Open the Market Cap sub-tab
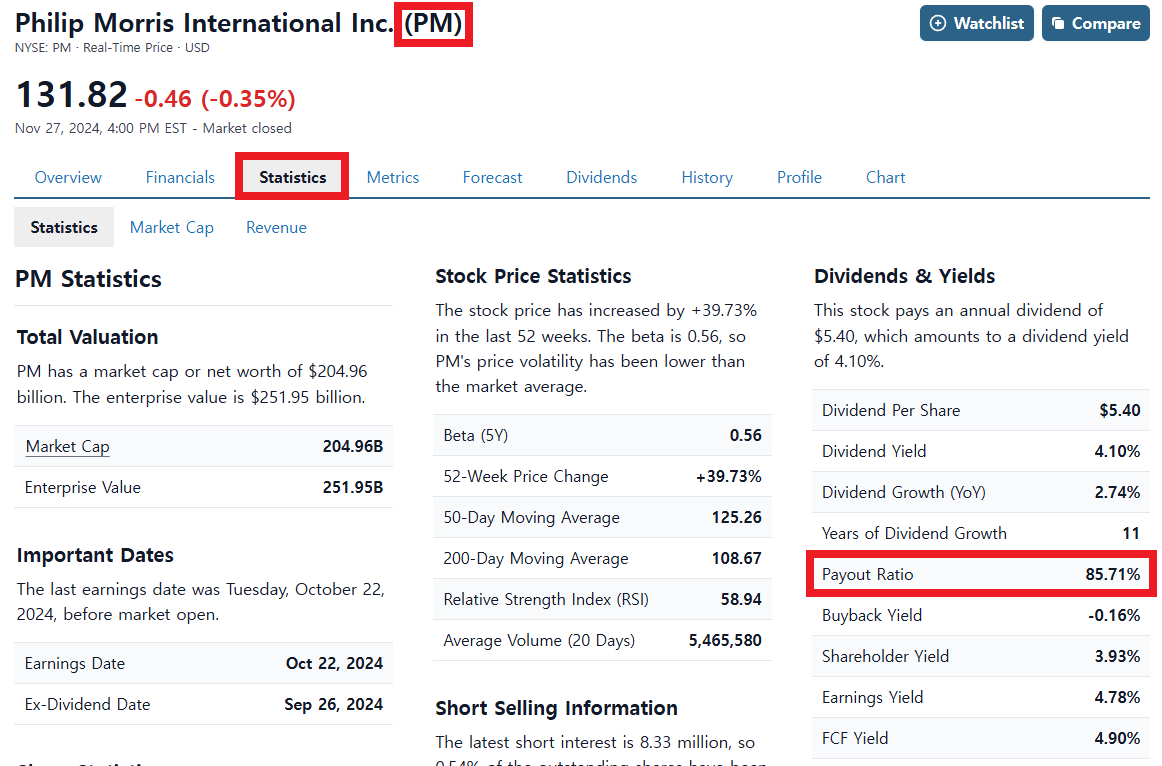The width and height of the screenshot is (1162, 766). (x=172, y=227)
